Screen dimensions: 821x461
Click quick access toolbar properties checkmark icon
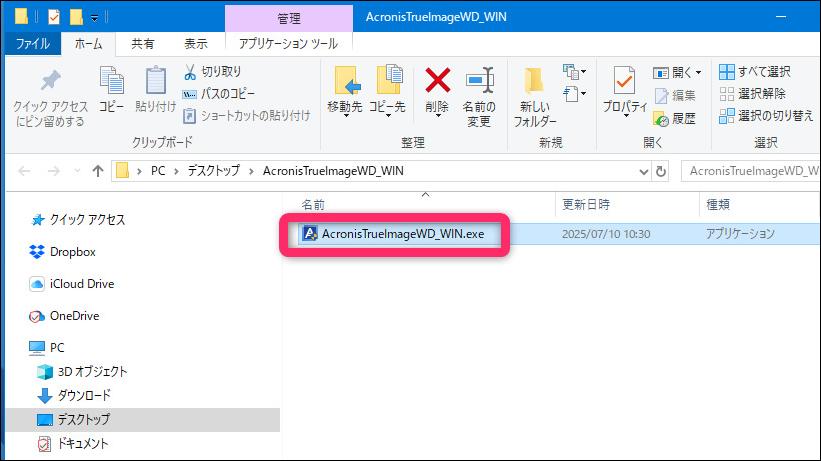[x=54, y=17]
